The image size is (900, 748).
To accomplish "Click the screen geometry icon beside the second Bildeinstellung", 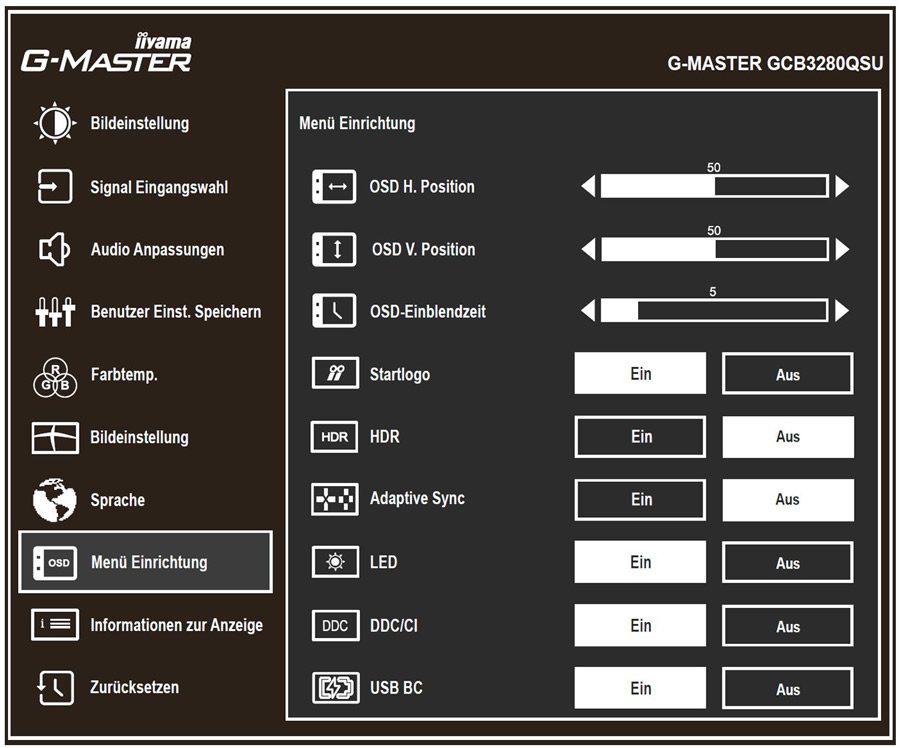I will [55, 437].
